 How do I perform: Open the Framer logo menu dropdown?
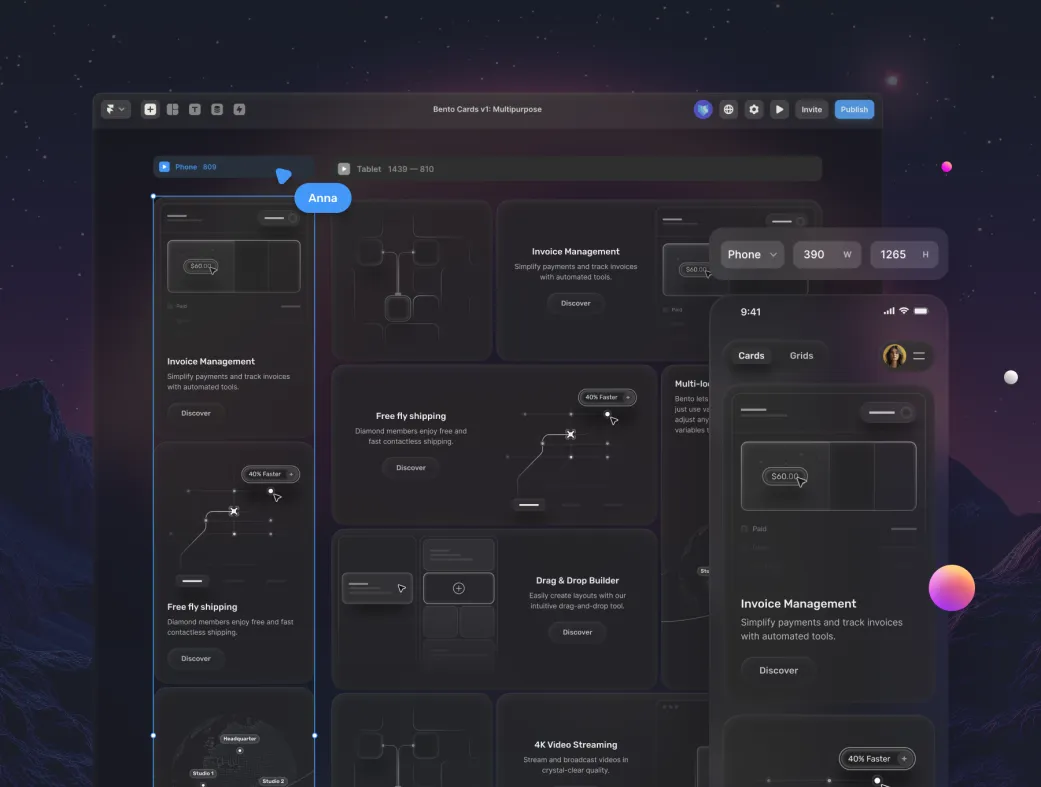pos(116,109)
